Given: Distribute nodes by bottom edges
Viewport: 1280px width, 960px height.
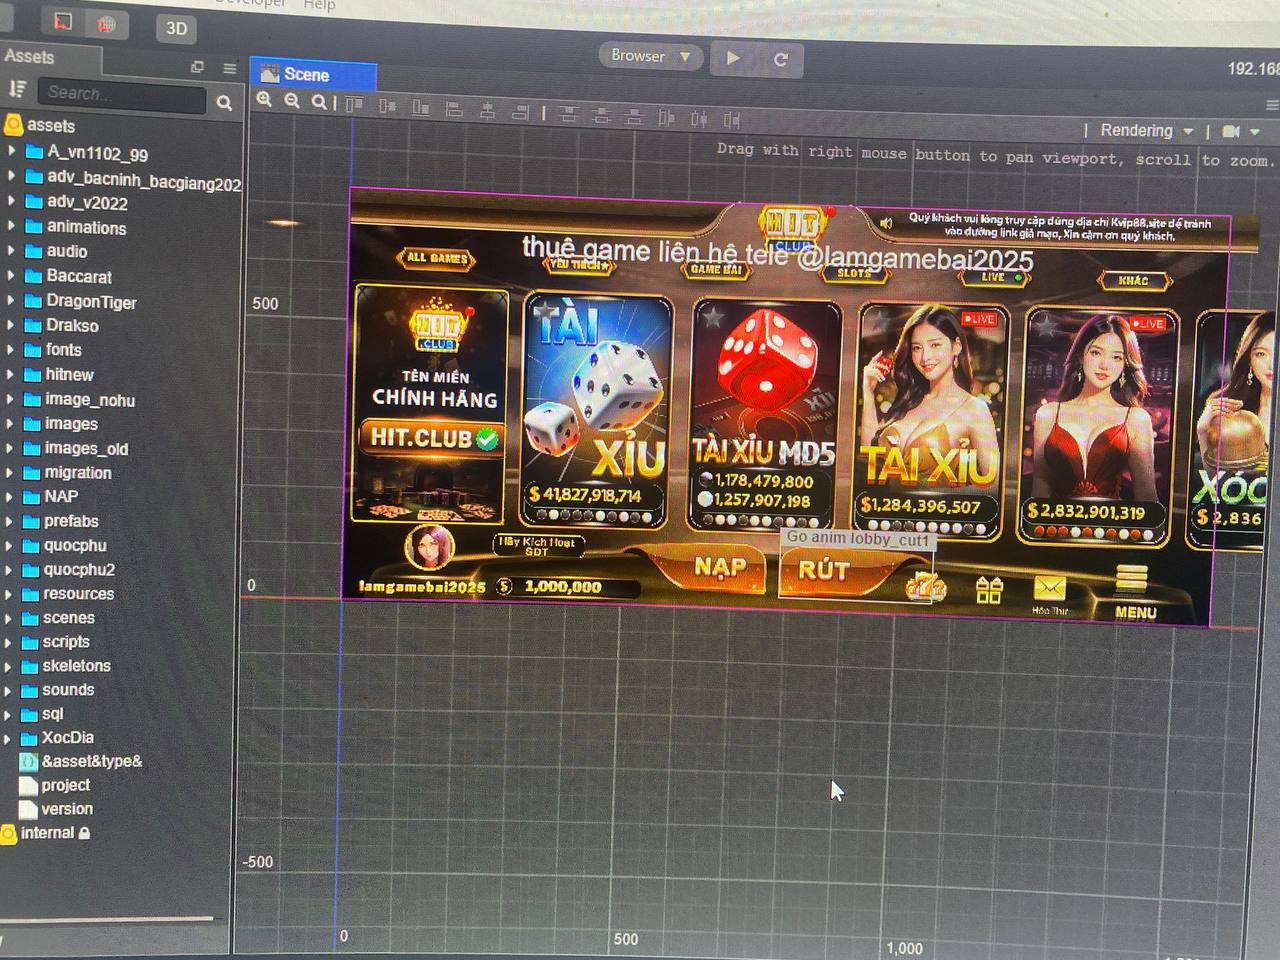Looking at the screenshot, I should pyautogui.click(x=633, y=116).
